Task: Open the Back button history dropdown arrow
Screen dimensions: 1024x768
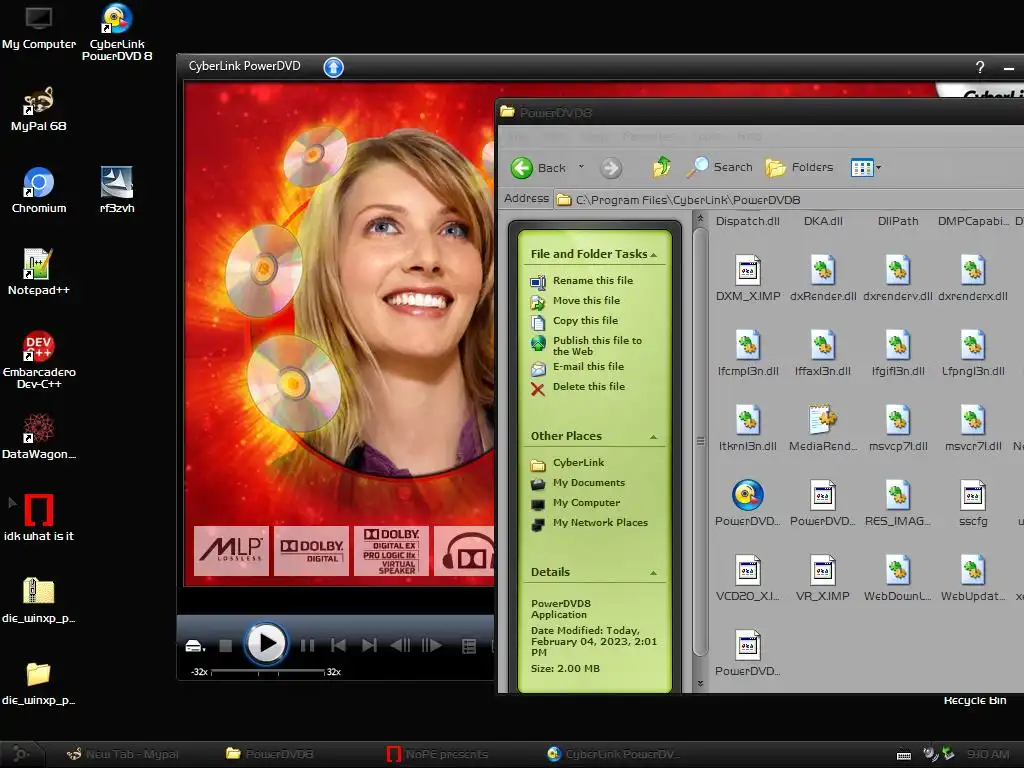Action: point(581,167)
